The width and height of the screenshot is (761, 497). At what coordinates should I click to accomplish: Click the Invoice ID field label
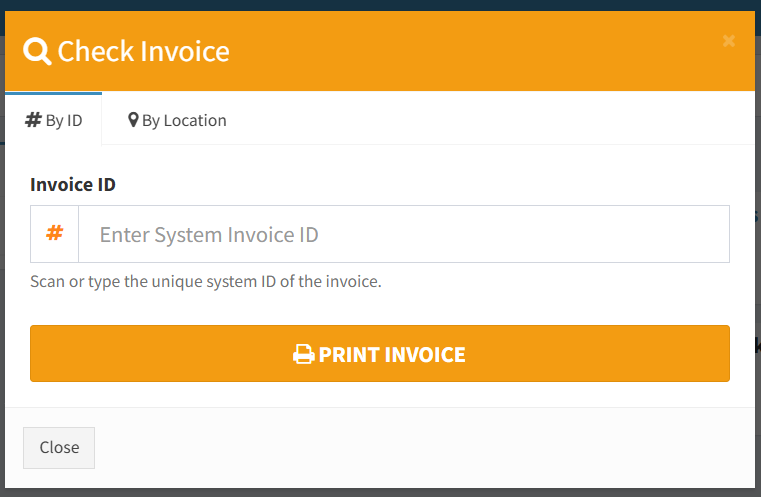[x=73, y=184]
